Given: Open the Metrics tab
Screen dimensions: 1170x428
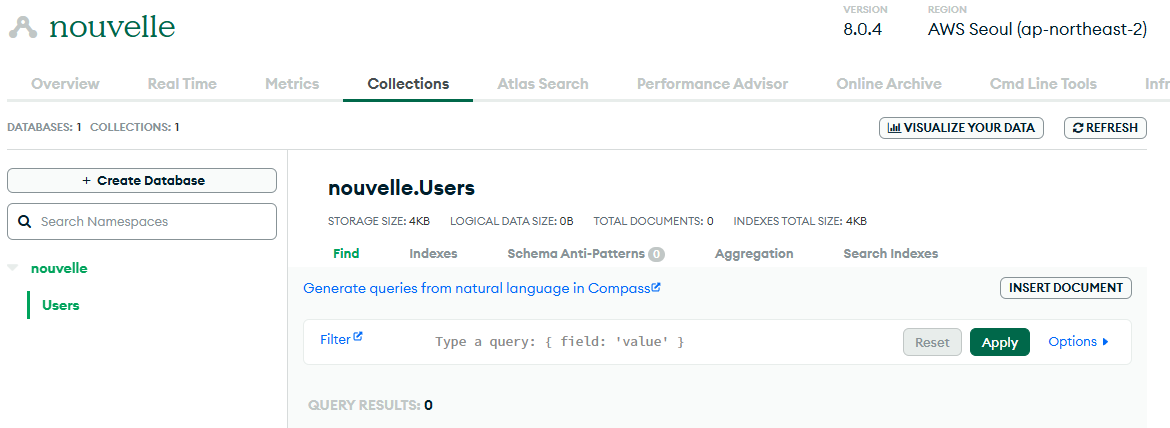Looking at the screenshot, I should (x=292, y=84).
